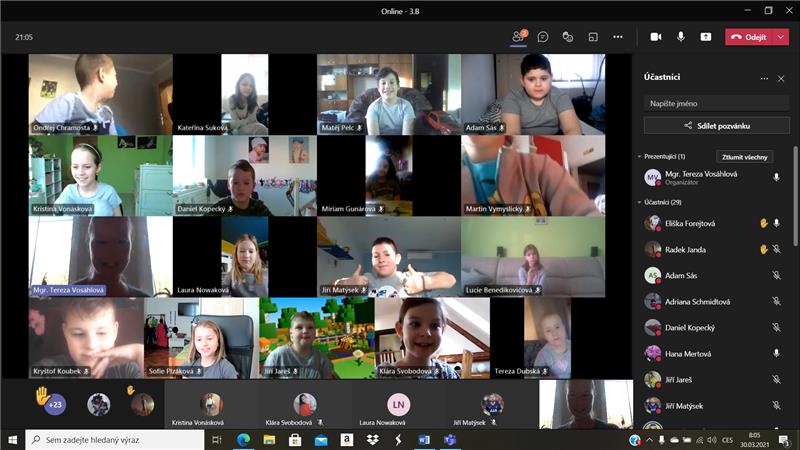The height and width of the screenshot is (450, 800).
Task: Close the Účastníci side panel
Action: coord(781,79)
